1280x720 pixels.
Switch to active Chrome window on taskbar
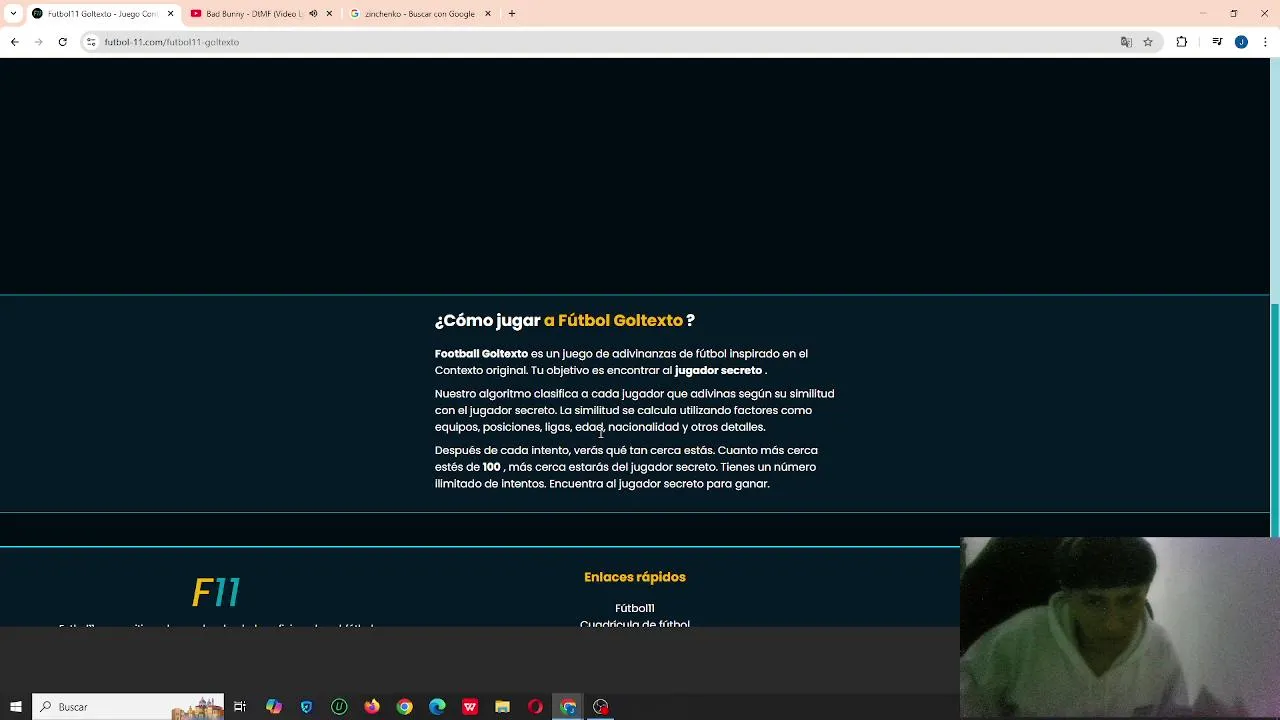[x=568, y=707]
